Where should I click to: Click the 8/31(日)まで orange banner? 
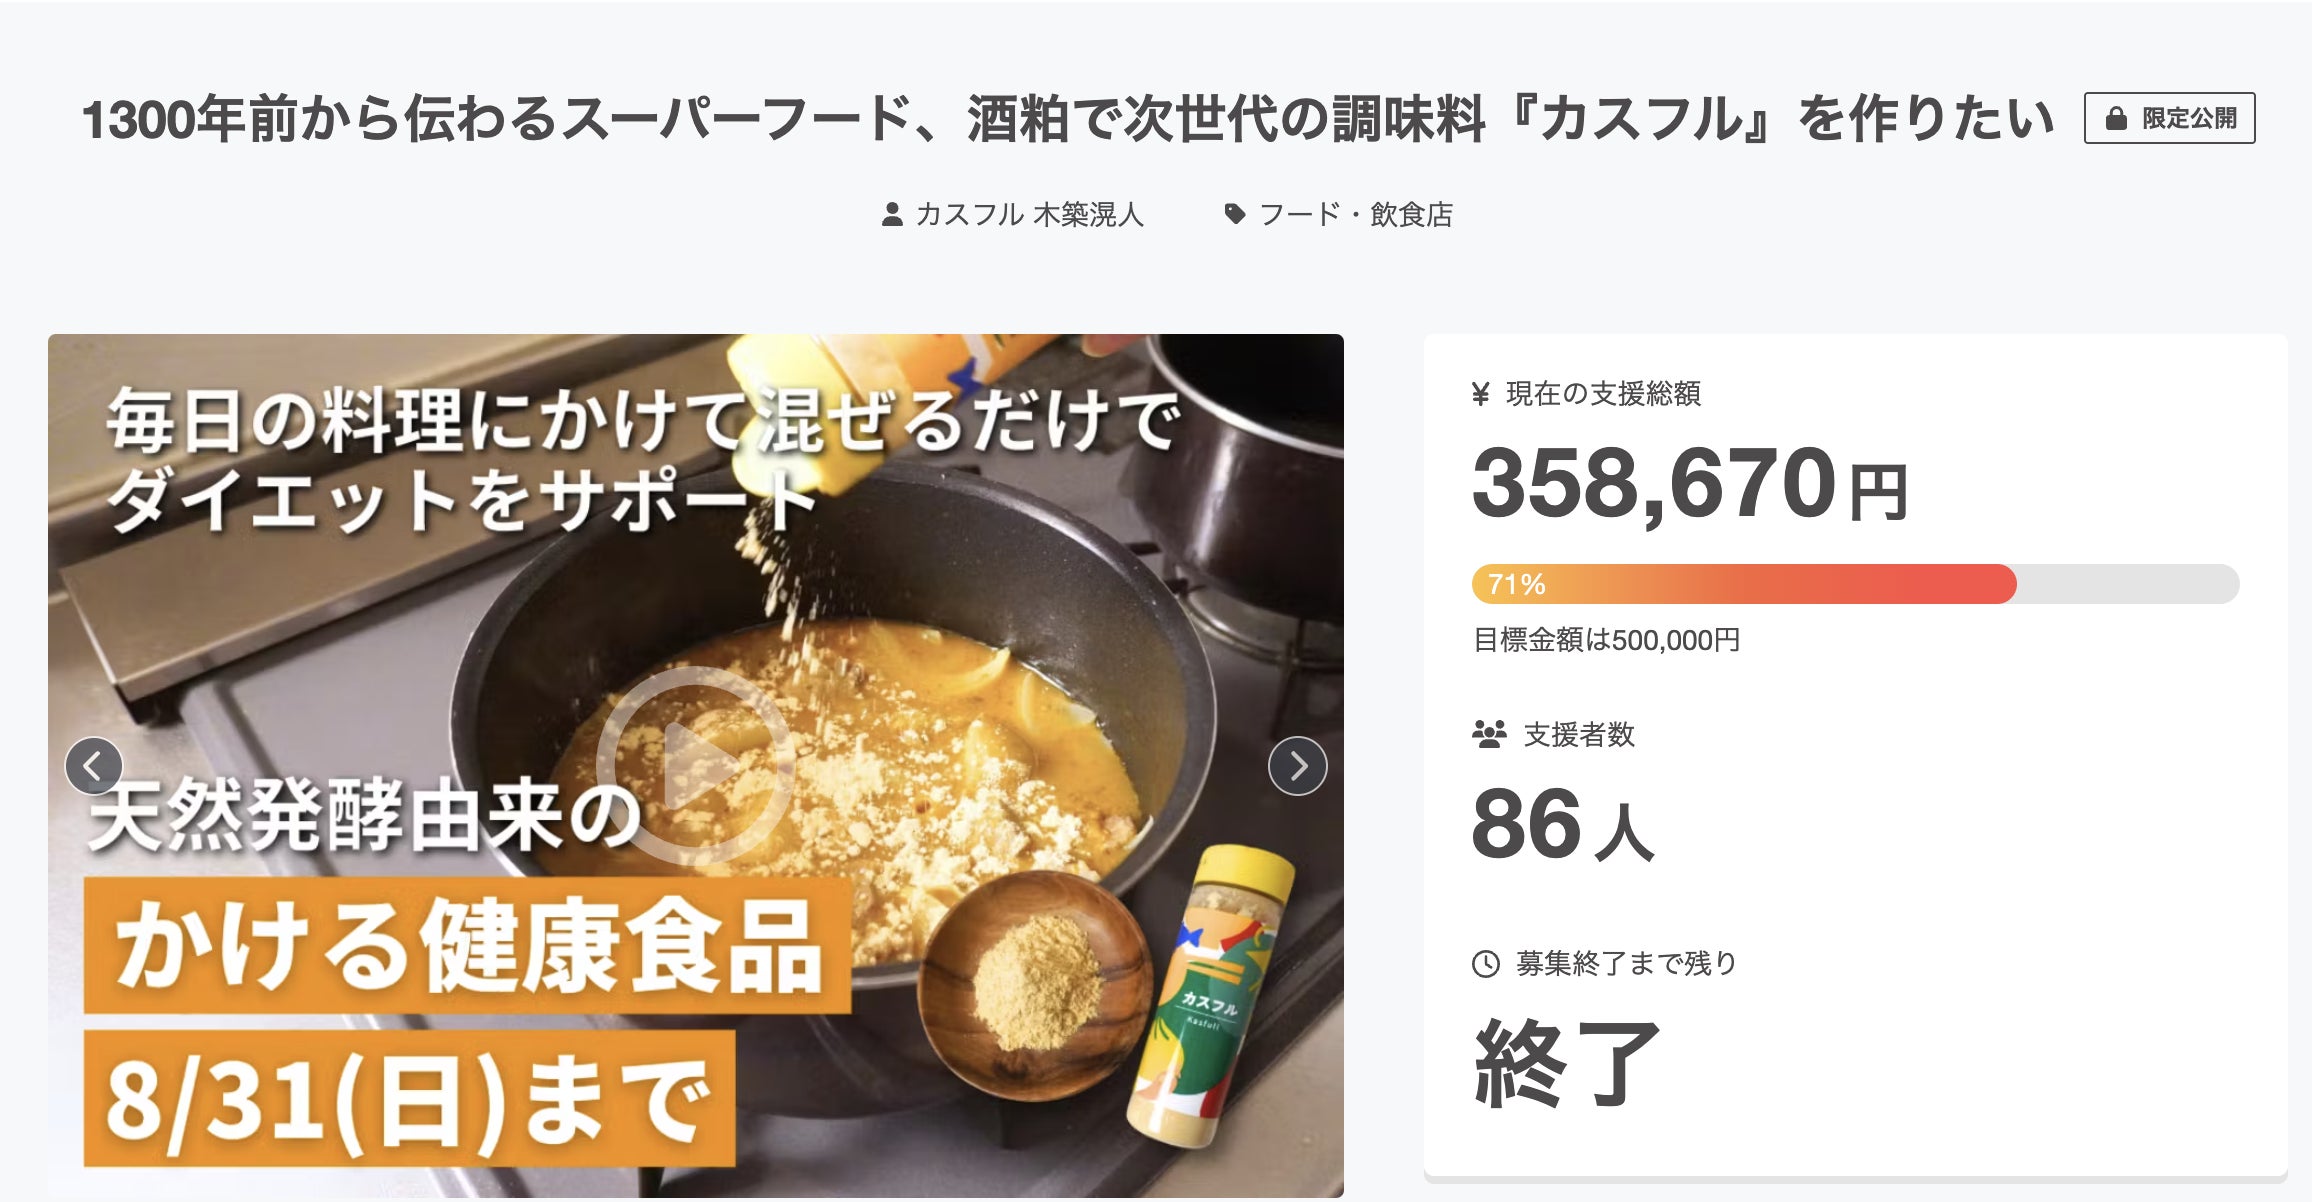(409, 1100)
